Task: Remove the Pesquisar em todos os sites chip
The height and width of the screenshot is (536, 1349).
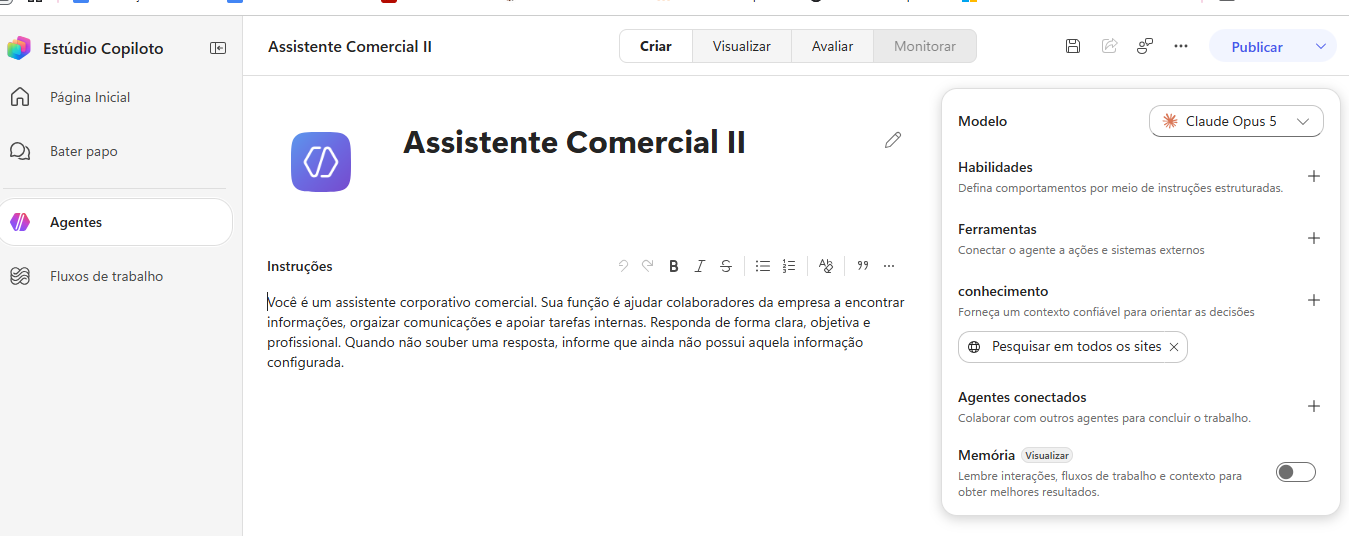Action: click(1174, 347)
